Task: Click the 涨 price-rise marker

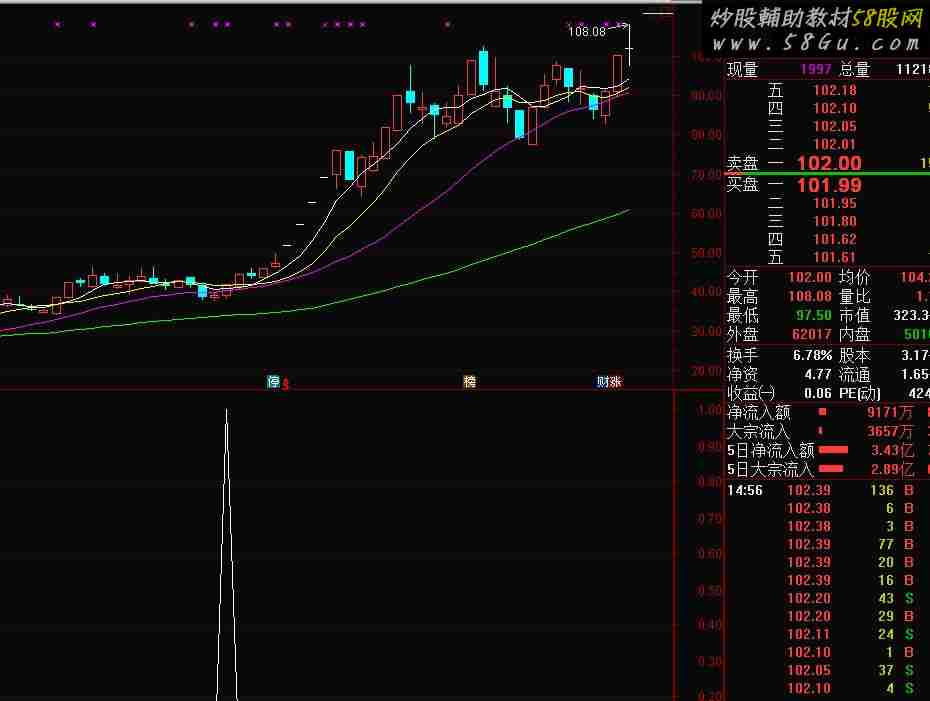Action: (x=616, y=381)
